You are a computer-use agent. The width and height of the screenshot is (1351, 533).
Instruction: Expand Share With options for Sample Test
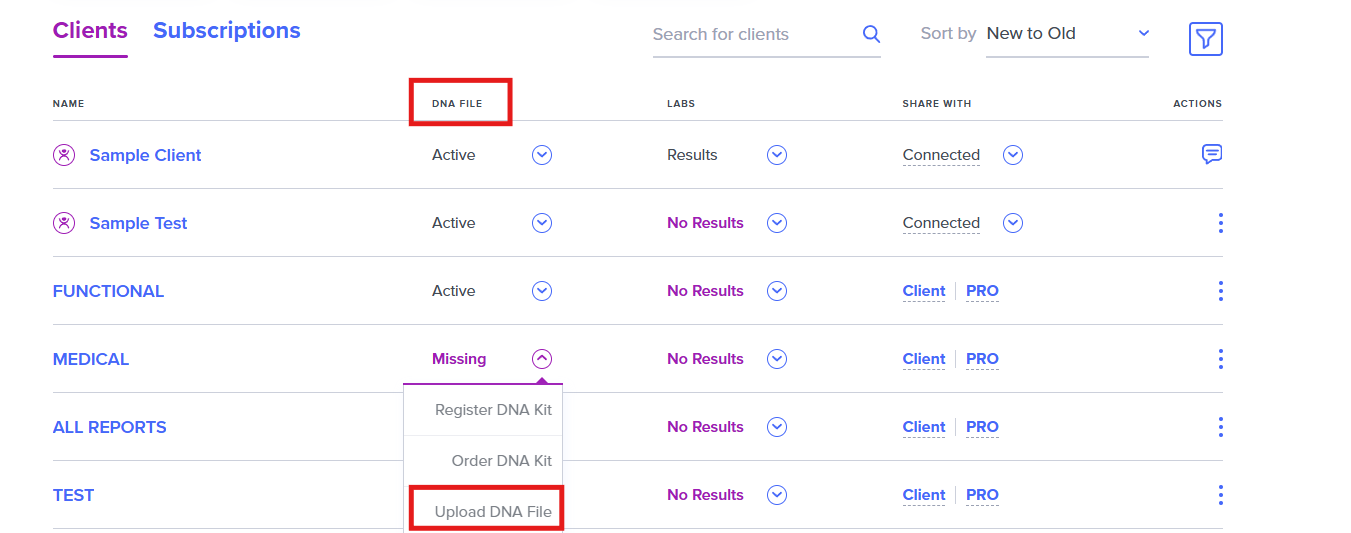tap(1013, 223)
